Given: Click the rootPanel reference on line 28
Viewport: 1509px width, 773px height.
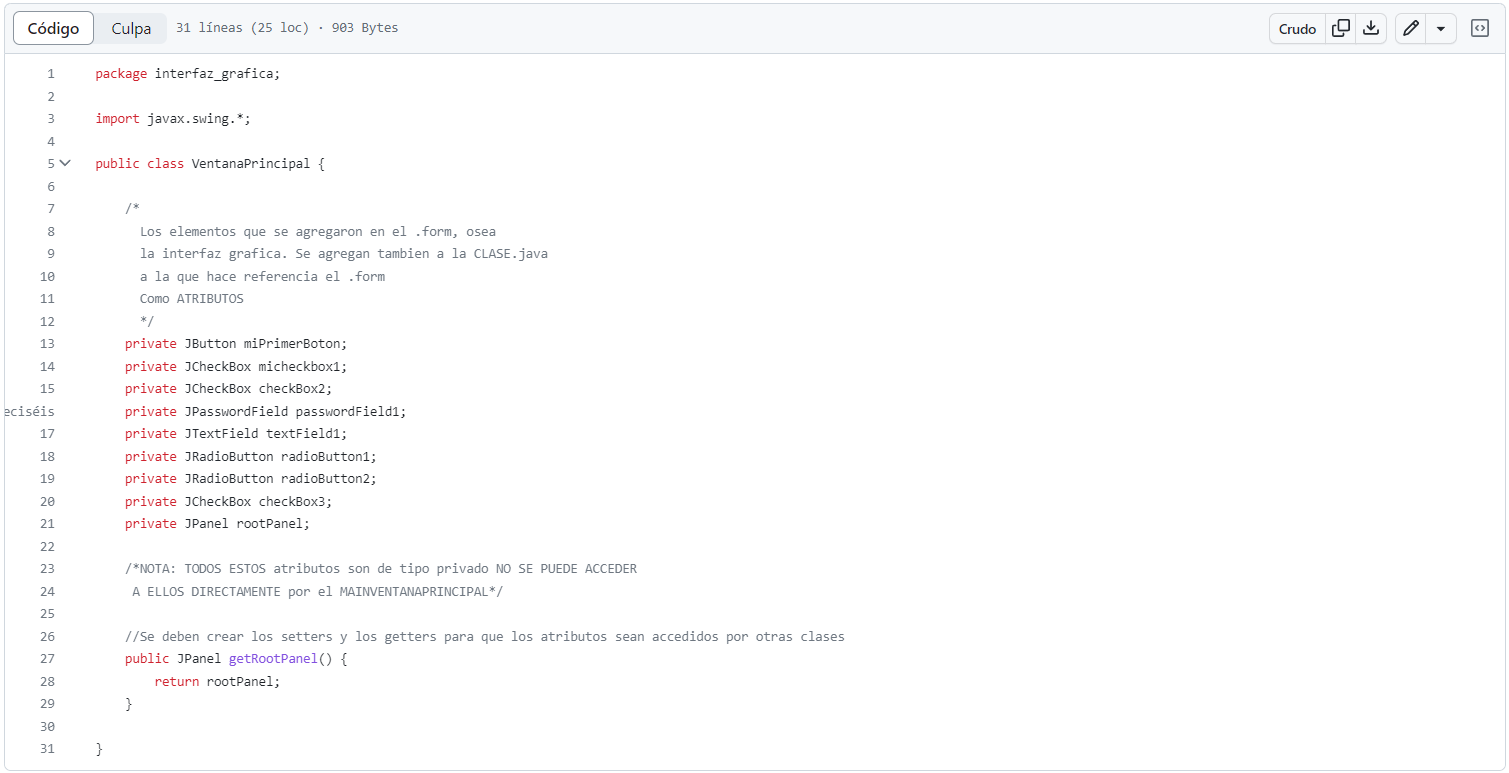Looking at the screenshot, I should tap(241, 681).
